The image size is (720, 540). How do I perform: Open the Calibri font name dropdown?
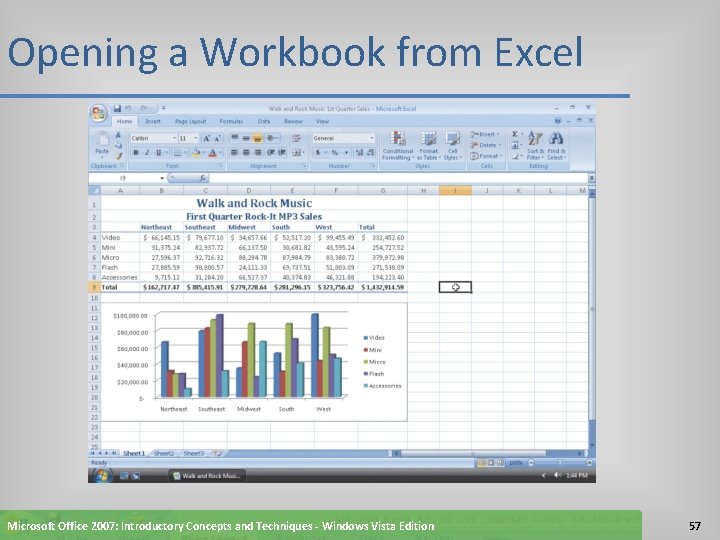coord(174,138)
